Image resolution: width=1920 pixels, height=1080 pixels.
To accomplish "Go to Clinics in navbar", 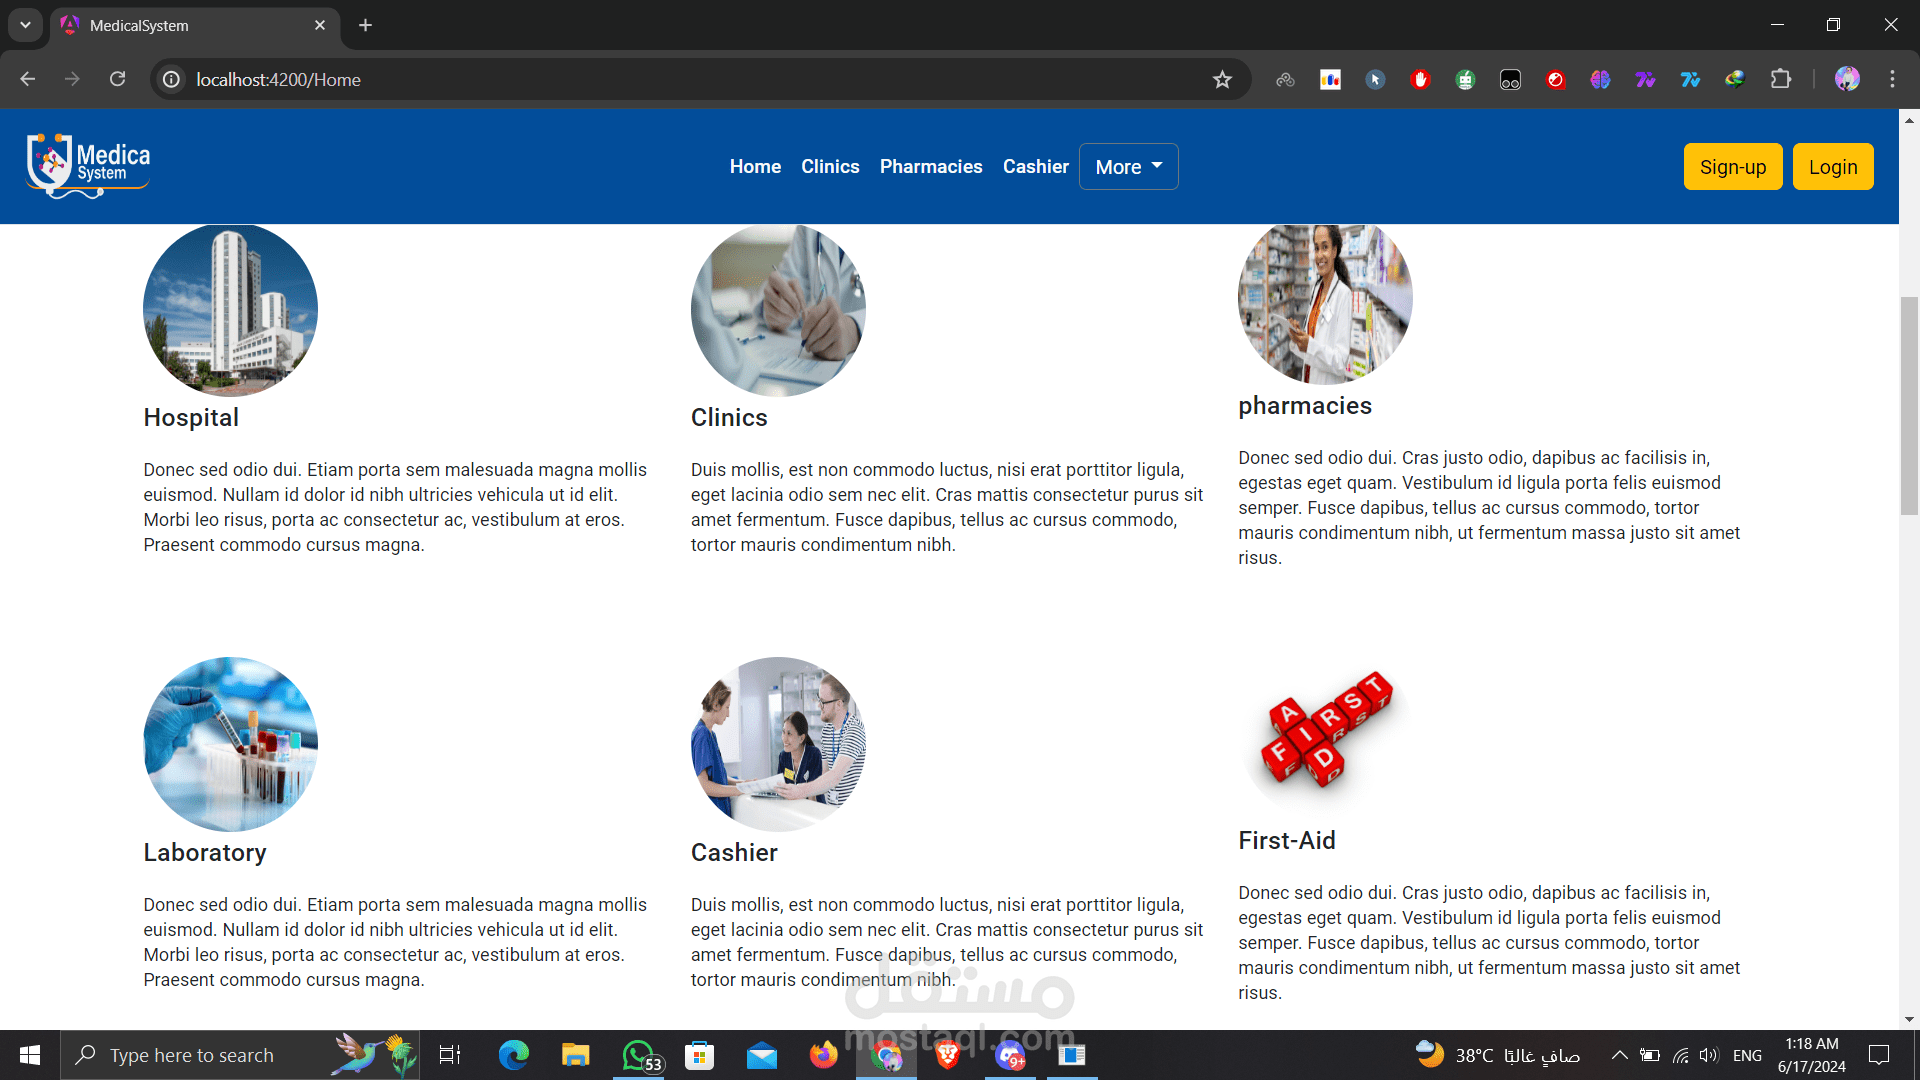I will point(830,167).
